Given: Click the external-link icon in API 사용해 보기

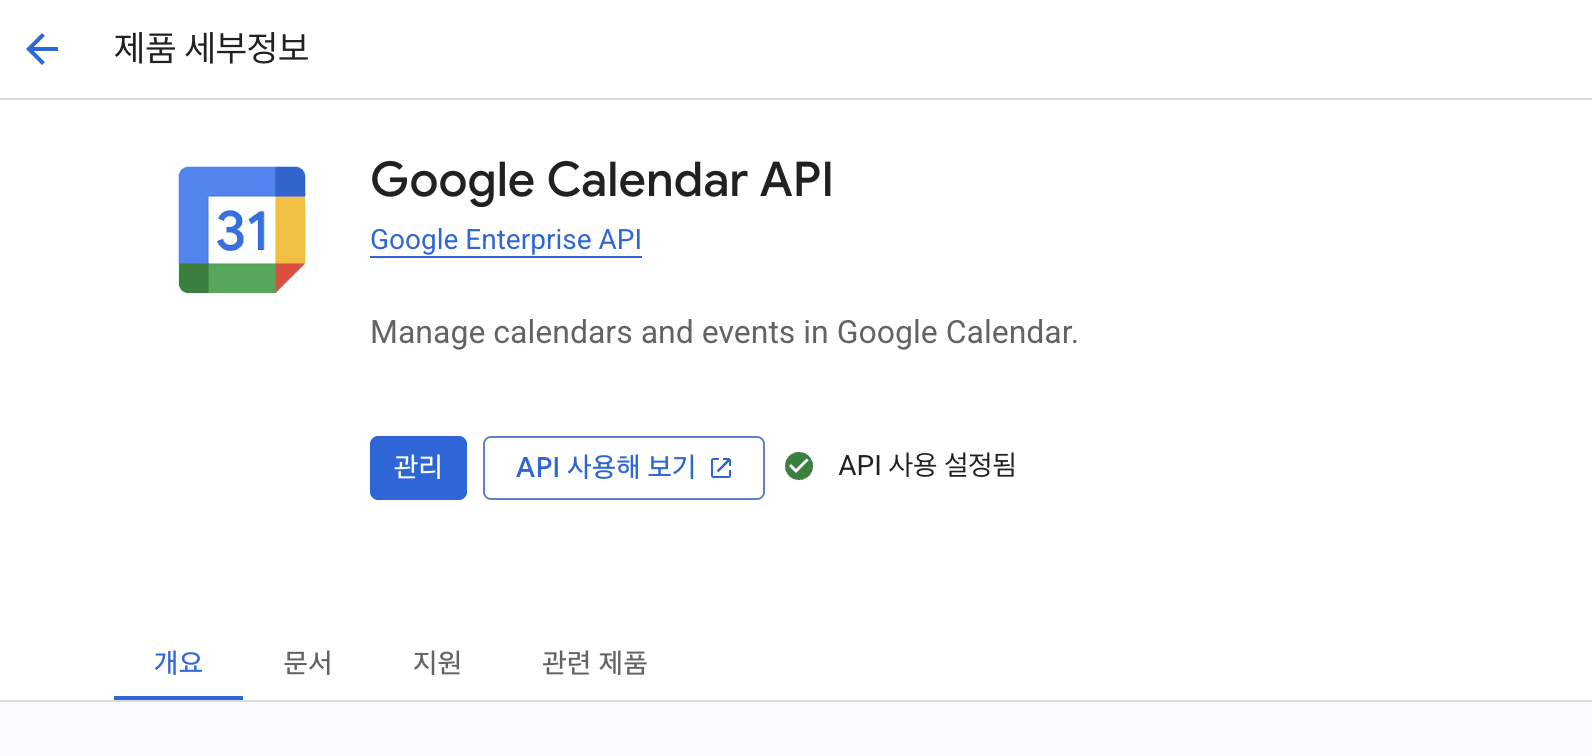Looking at the screenshot, I should (x=721, y=468).
